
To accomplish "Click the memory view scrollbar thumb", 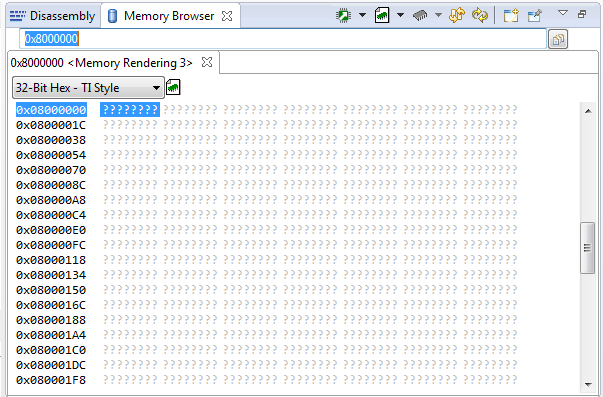I will [x=587, y=248].
